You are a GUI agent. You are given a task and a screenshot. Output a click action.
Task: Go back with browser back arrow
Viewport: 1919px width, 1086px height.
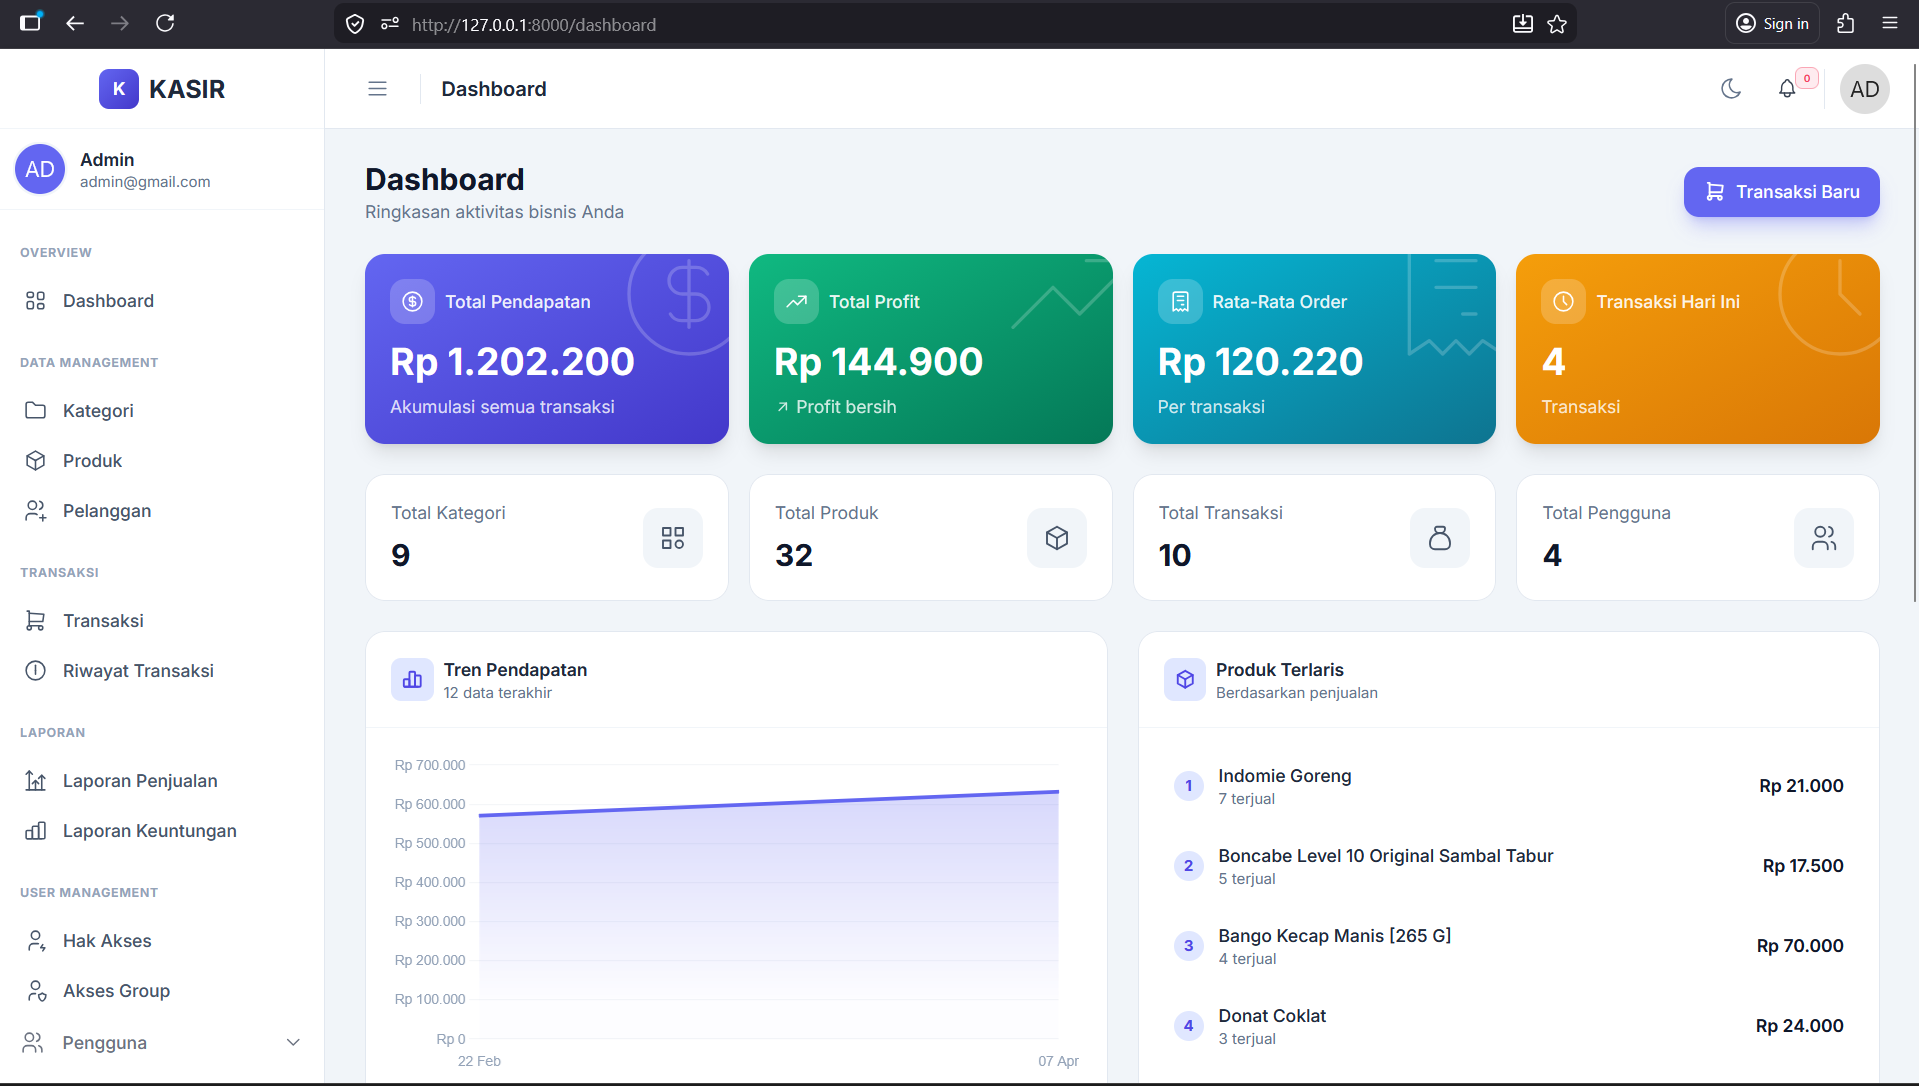pyautogui.click(x=75, y=23)
